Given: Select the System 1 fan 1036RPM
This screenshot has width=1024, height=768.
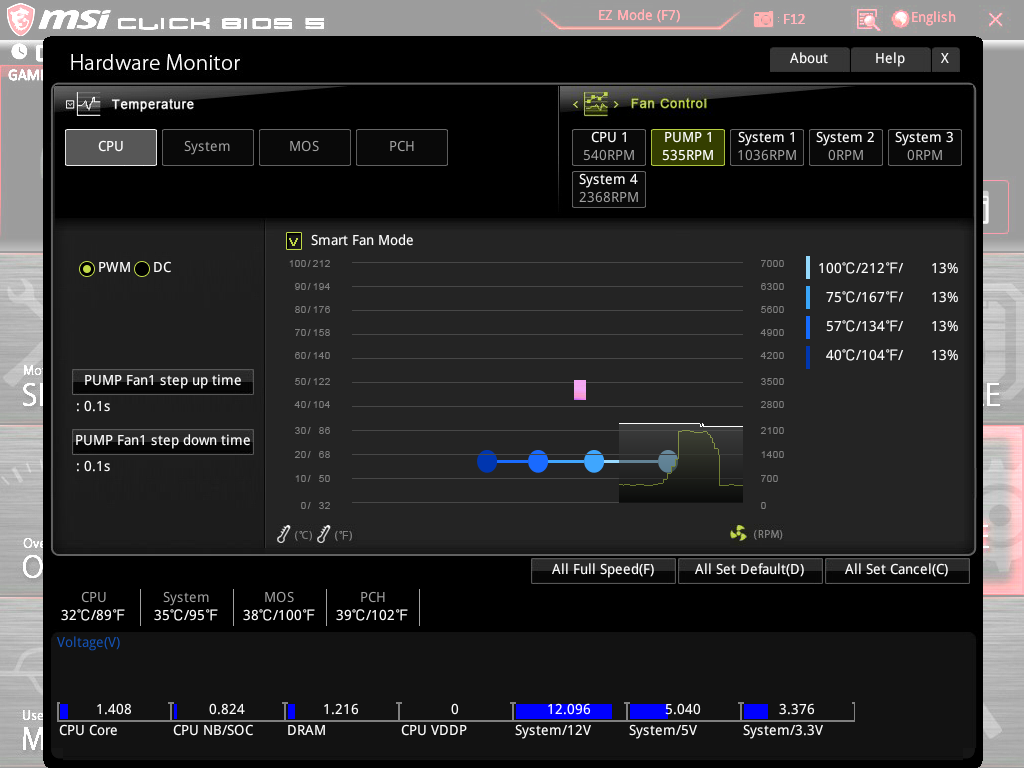Looking at the screenshot, I should pyautogui.click(x=767, y=147).
